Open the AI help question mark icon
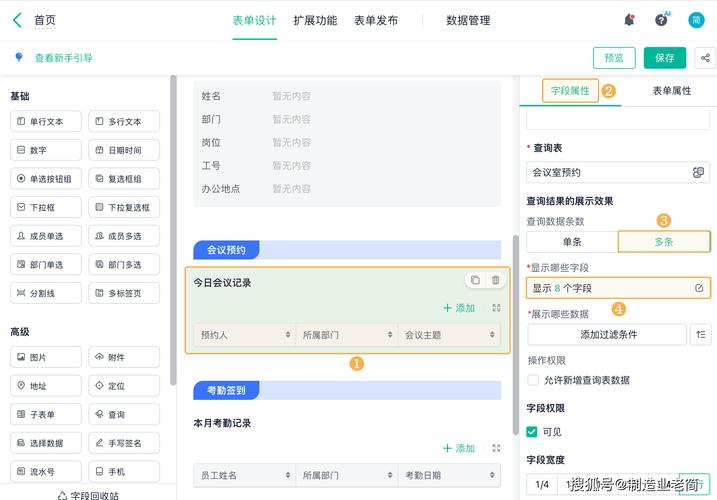717x500 pixels. click(661, 20)
